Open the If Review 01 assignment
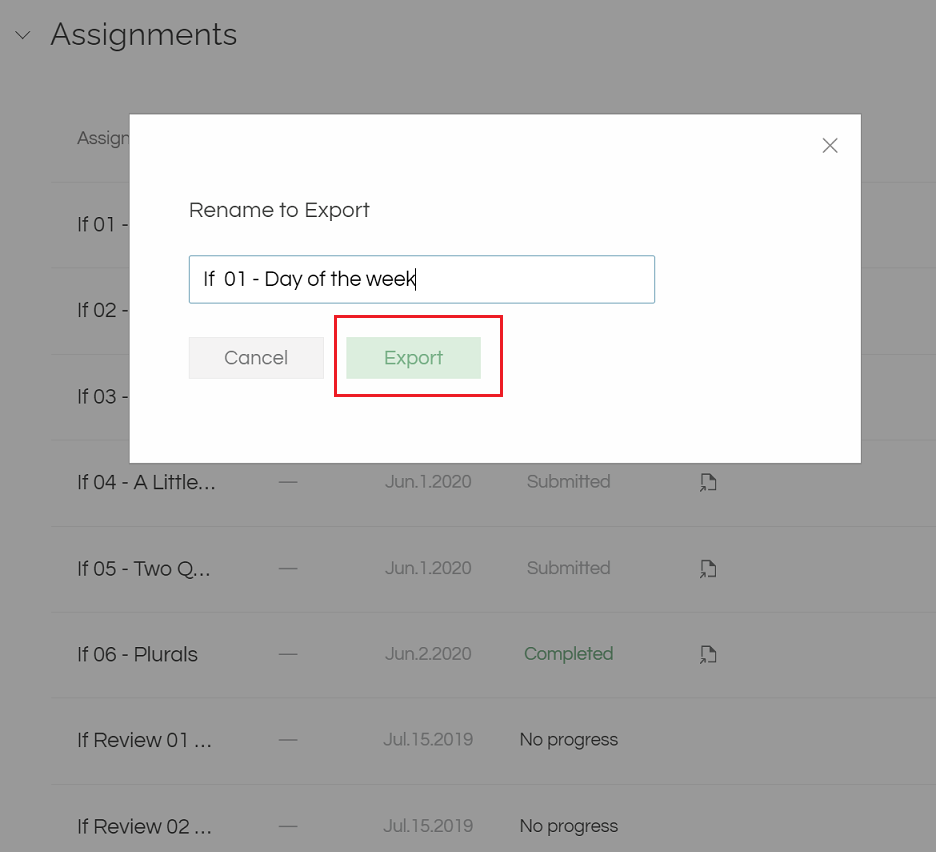Image resolution: width=936 pixels, height=852 pixels. pos(144,741)
